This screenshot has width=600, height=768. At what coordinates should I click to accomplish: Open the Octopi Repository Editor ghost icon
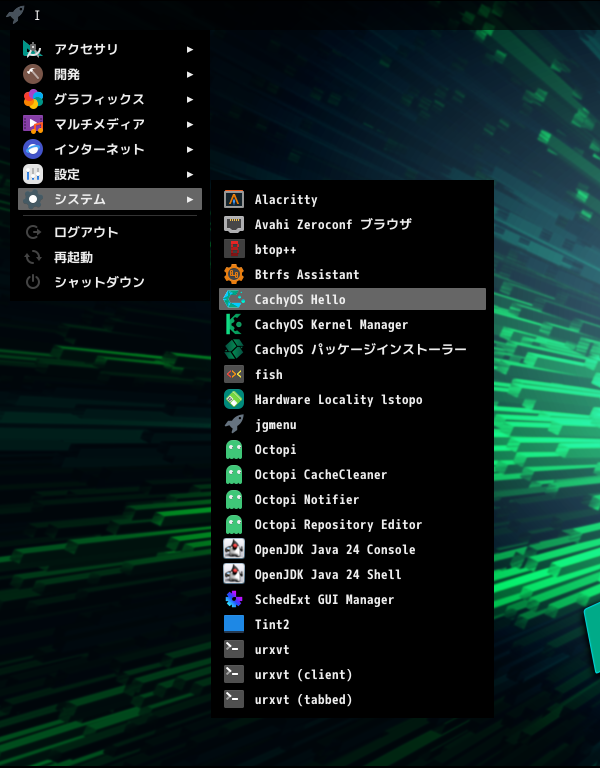234,524
